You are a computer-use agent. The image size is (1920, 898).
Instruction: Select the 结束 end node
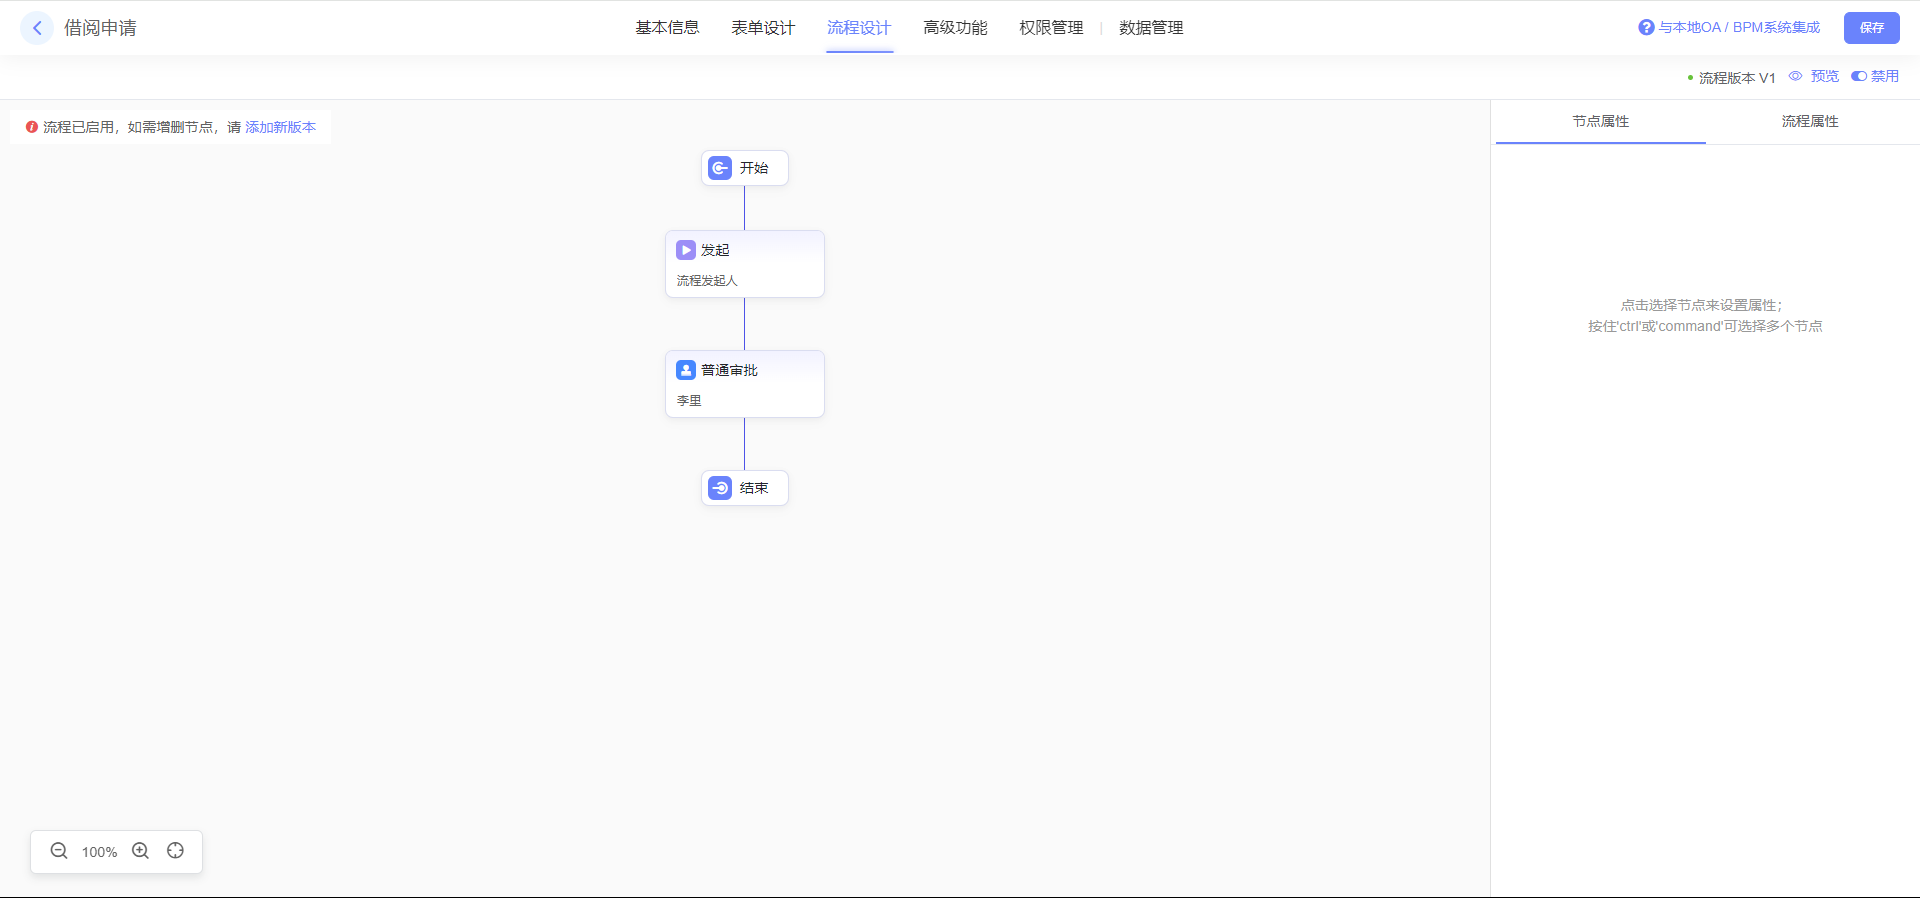[x=744, y=488]
